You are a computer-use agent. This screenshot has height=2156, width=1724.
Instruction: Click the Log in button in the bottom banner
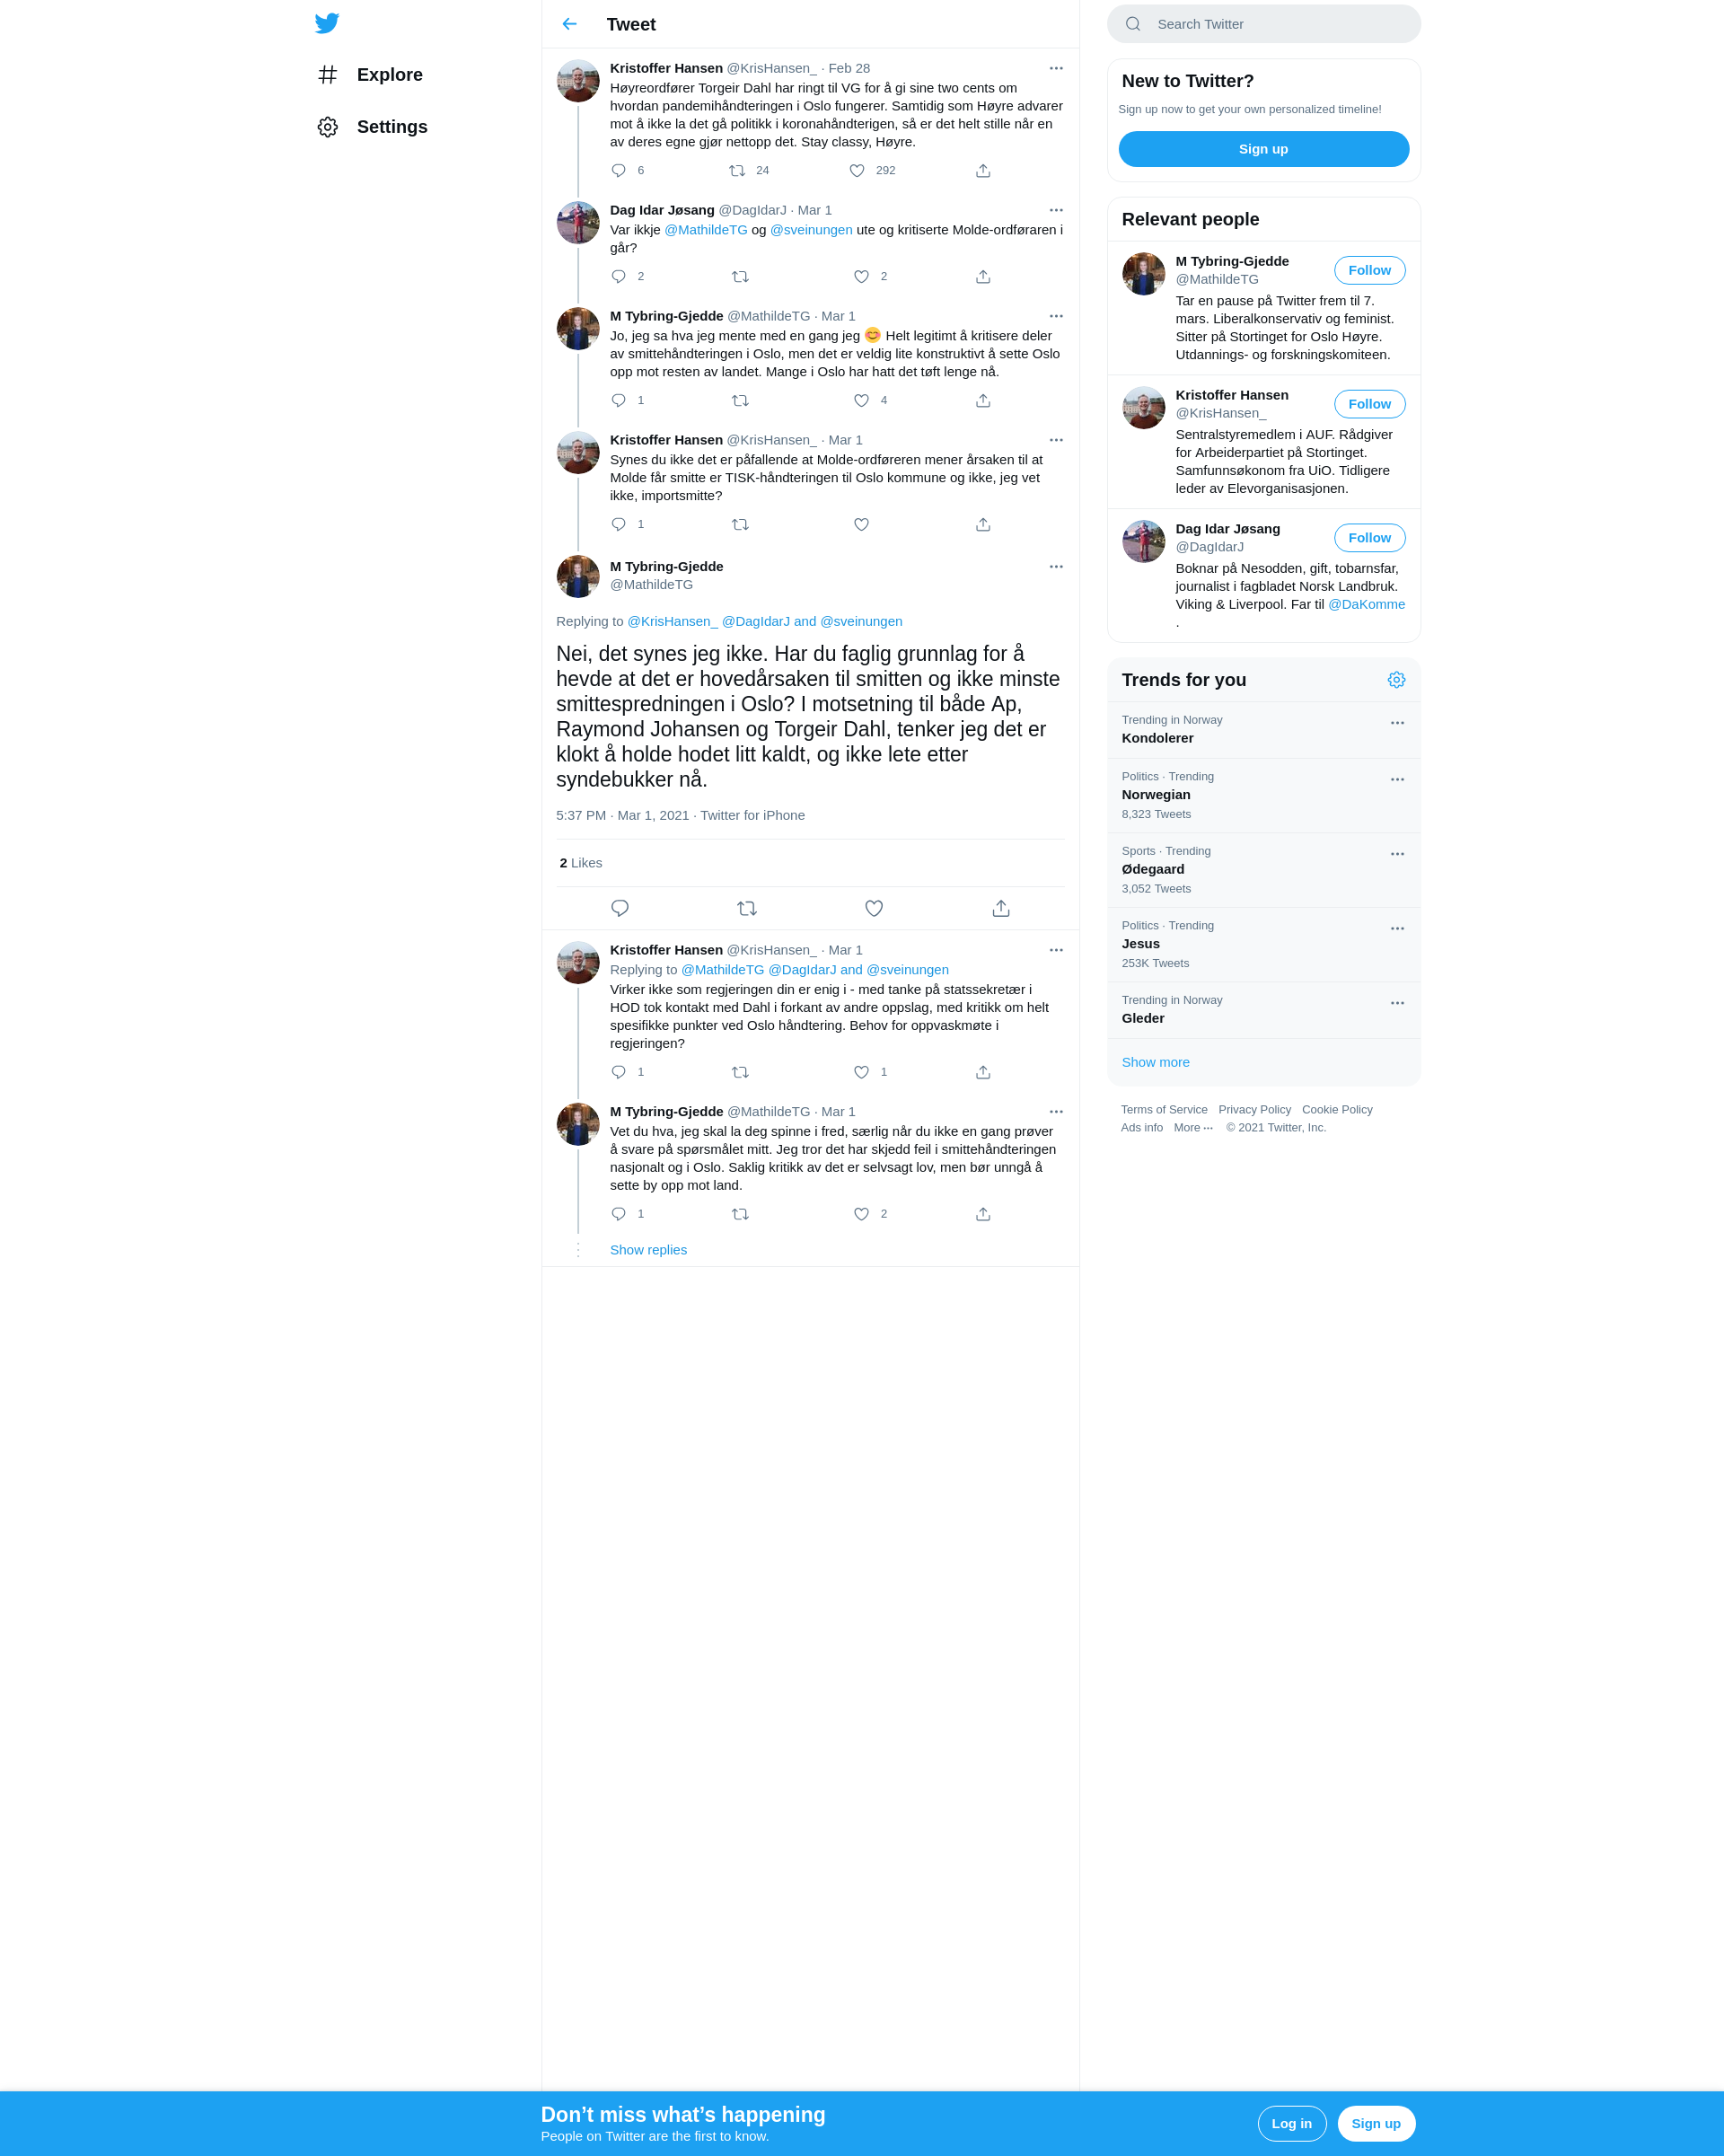(1291, 2123)
